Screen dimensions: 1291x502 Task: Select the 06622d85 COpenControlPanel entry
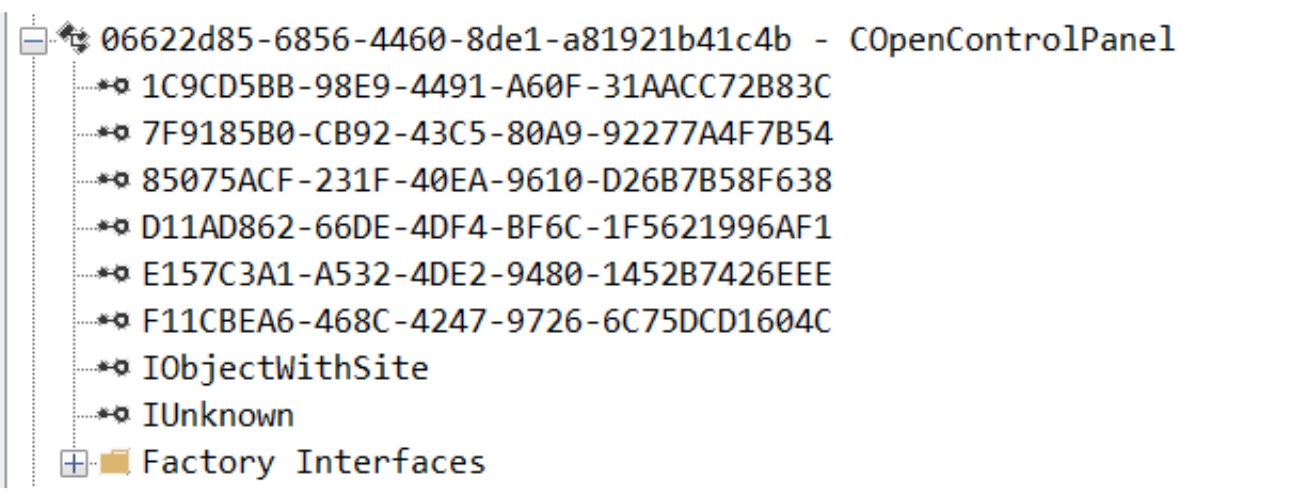pyautogui.click(x=636, y=41)
